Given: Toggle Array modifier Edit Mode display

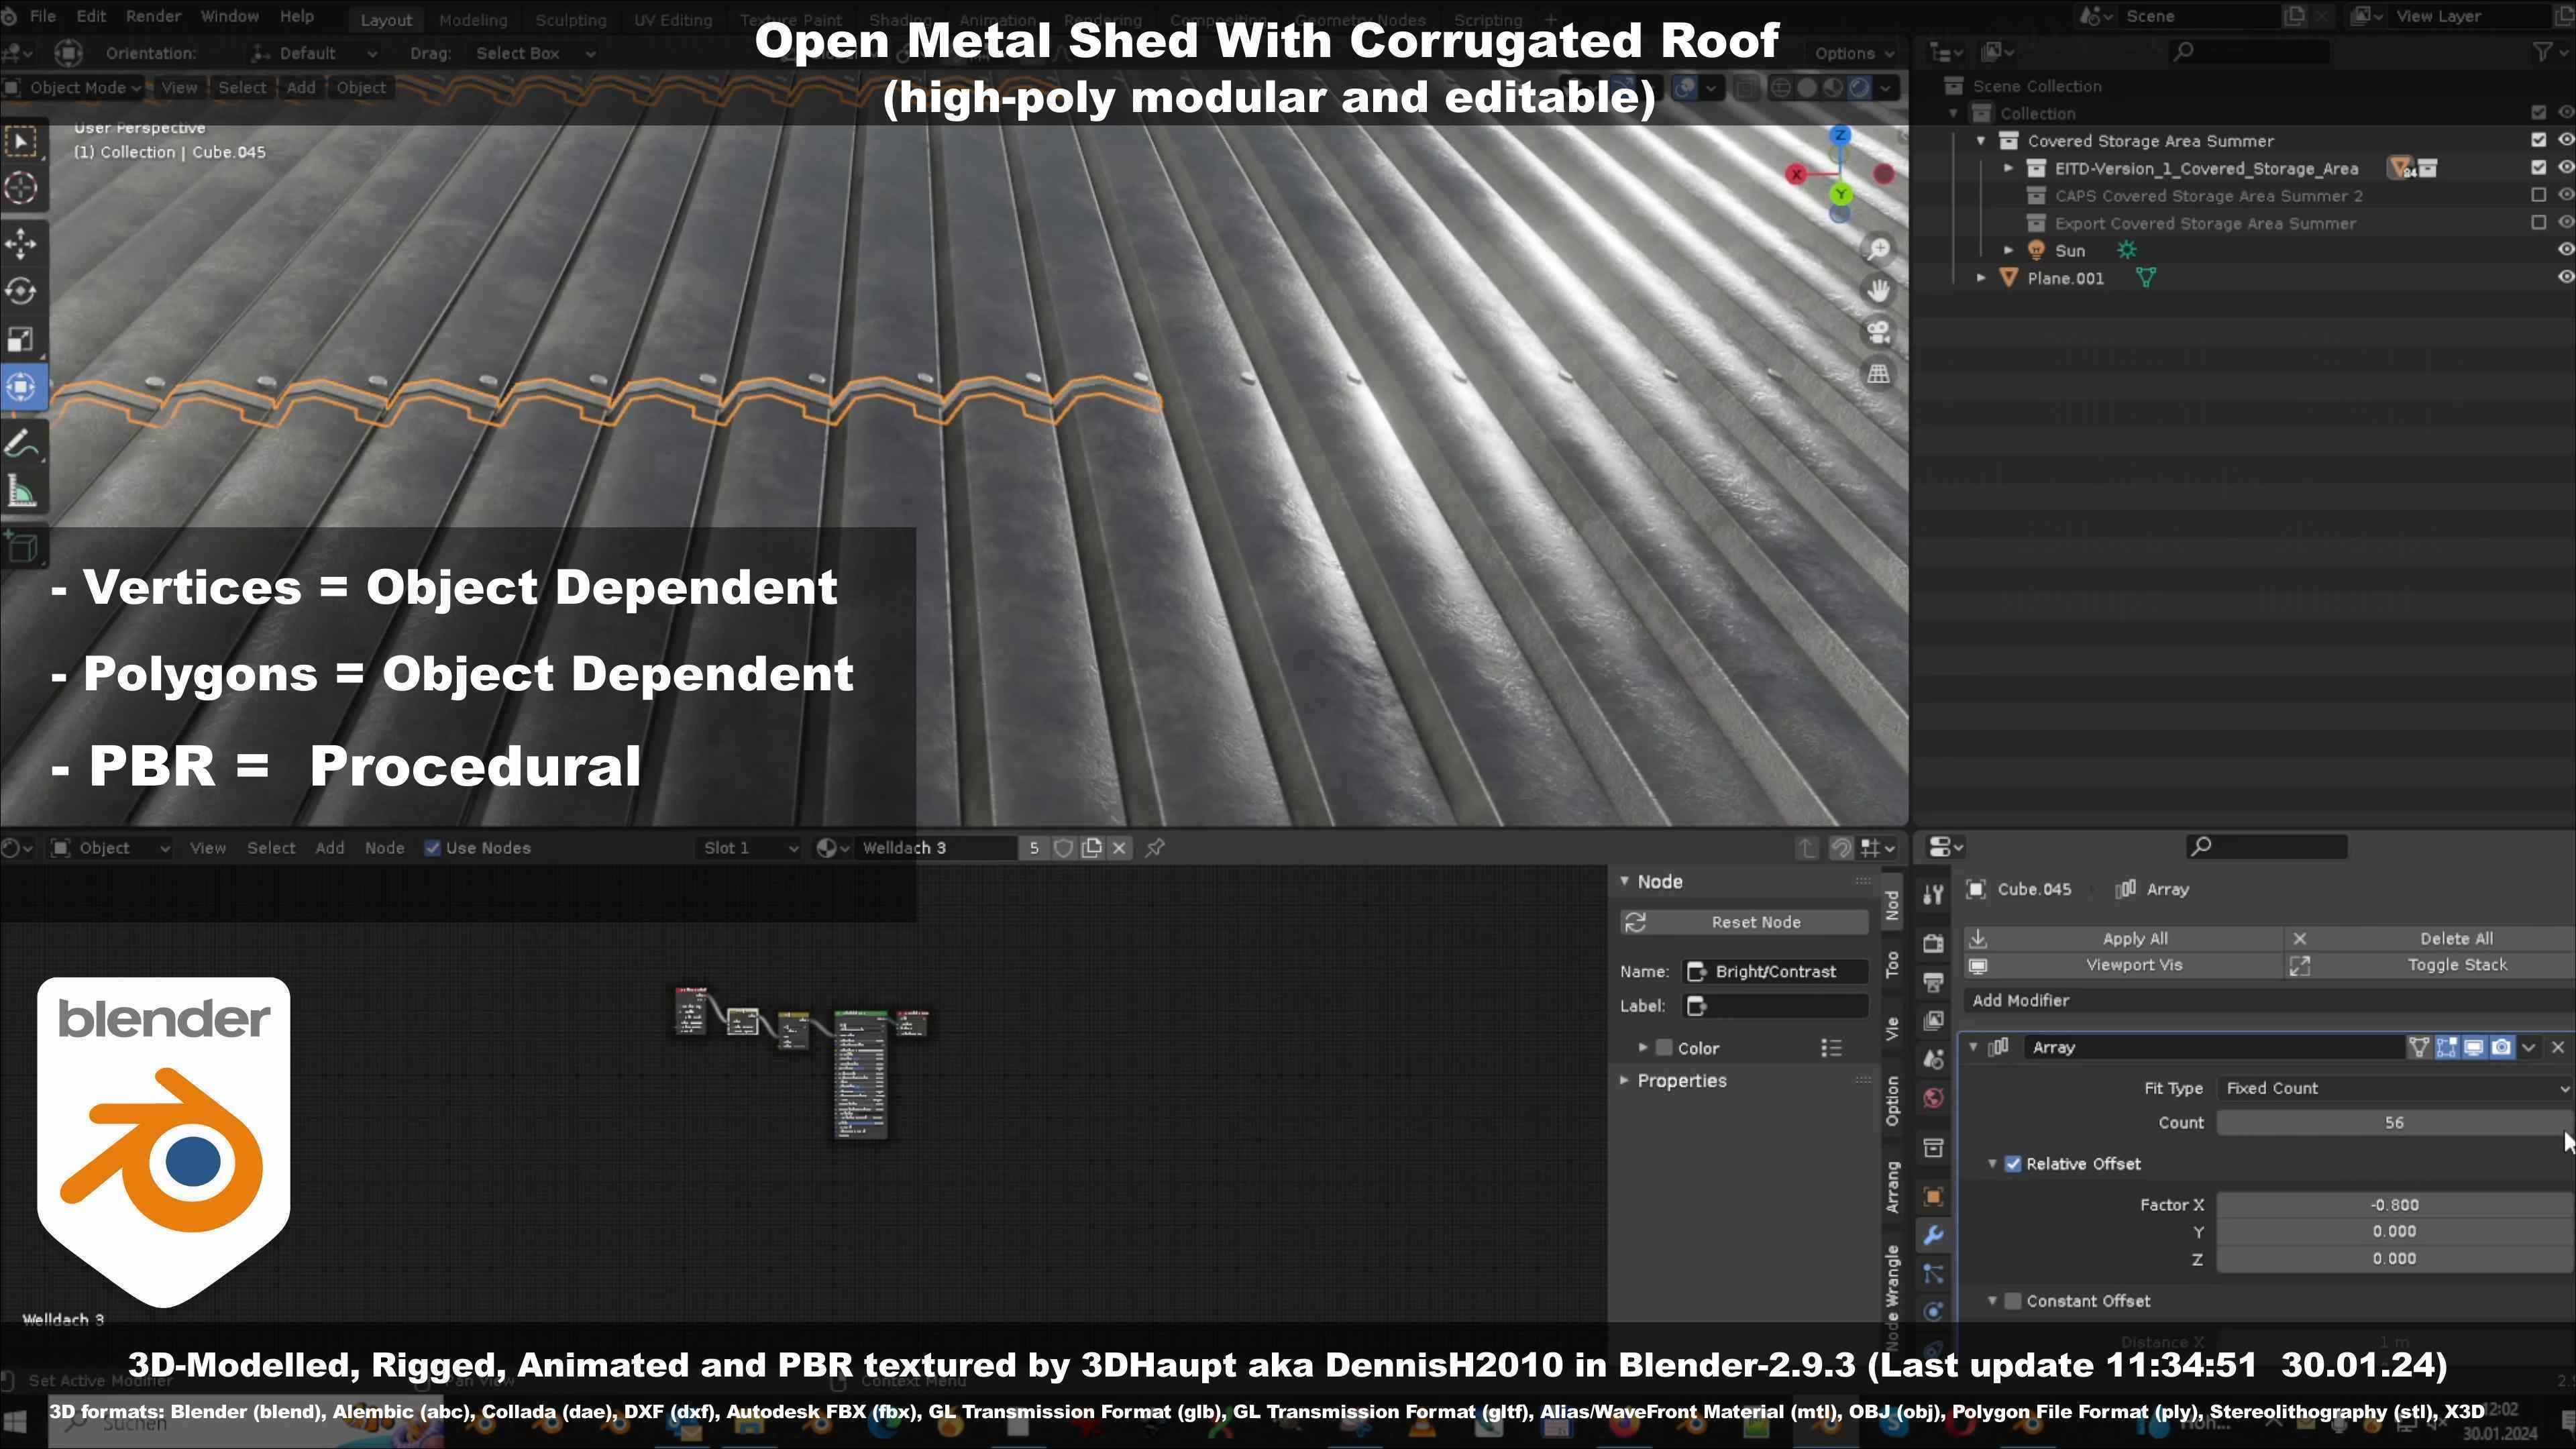Looking at the screenshot, I should 2446,1047.
